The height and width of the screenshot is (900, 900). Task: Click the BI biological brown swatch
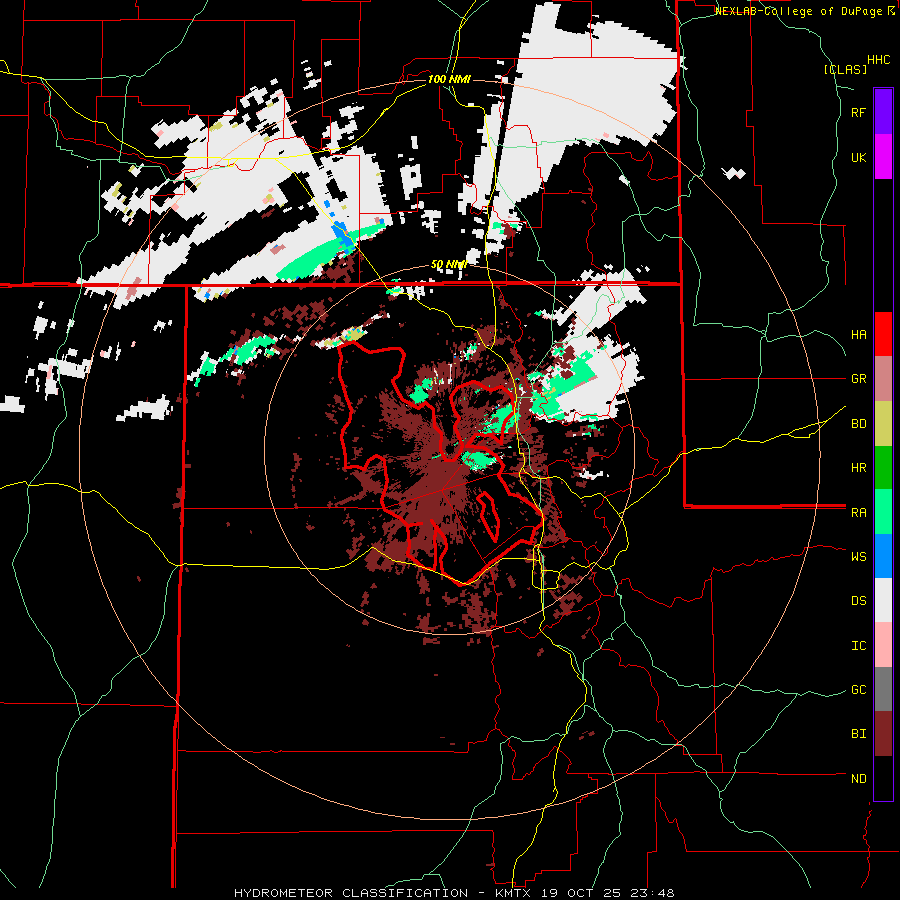point(883,734)
